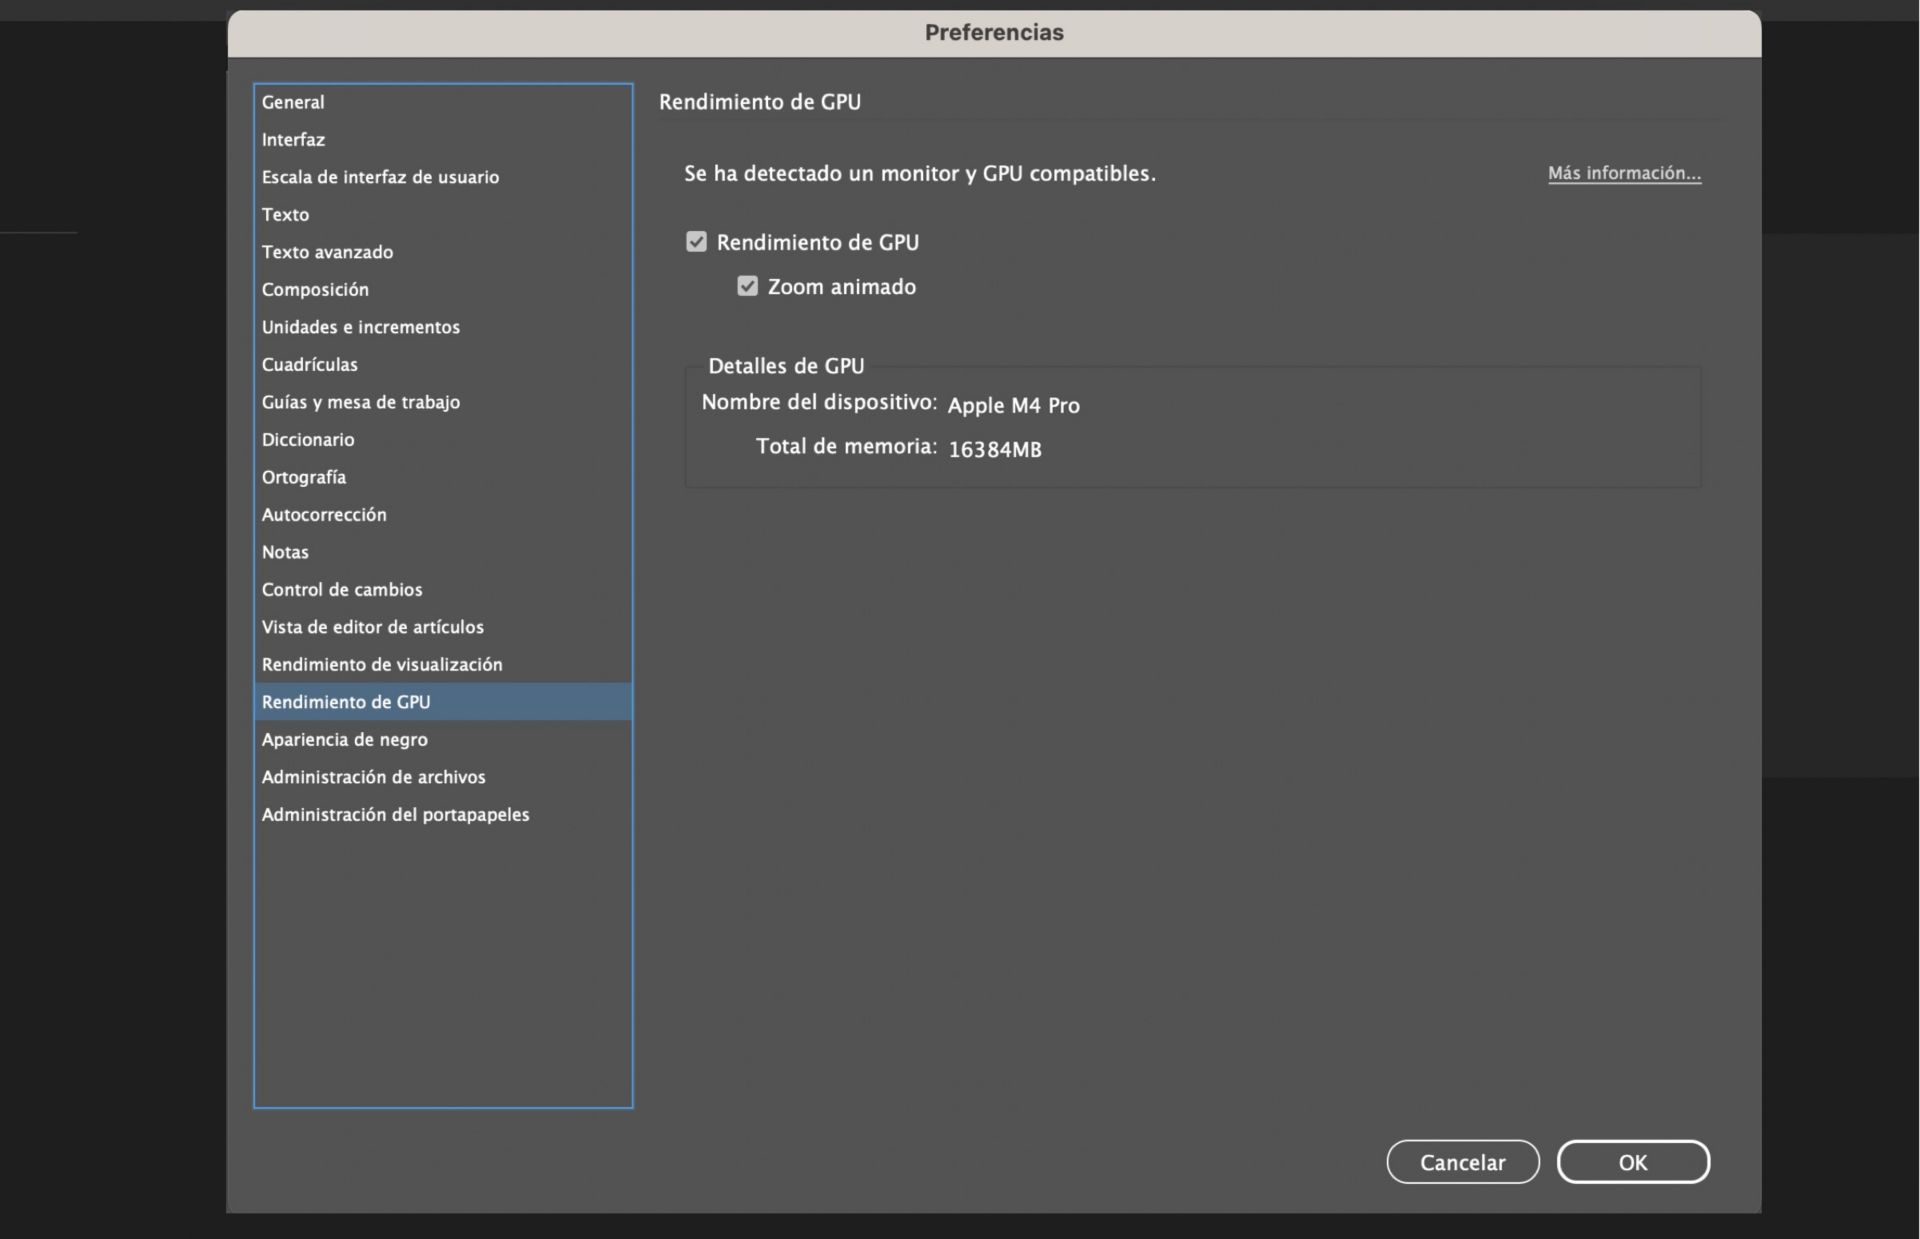Open Guías y mesa de trabajo
This screenshot has width=1920, height=1239.
tap(361, 402)
